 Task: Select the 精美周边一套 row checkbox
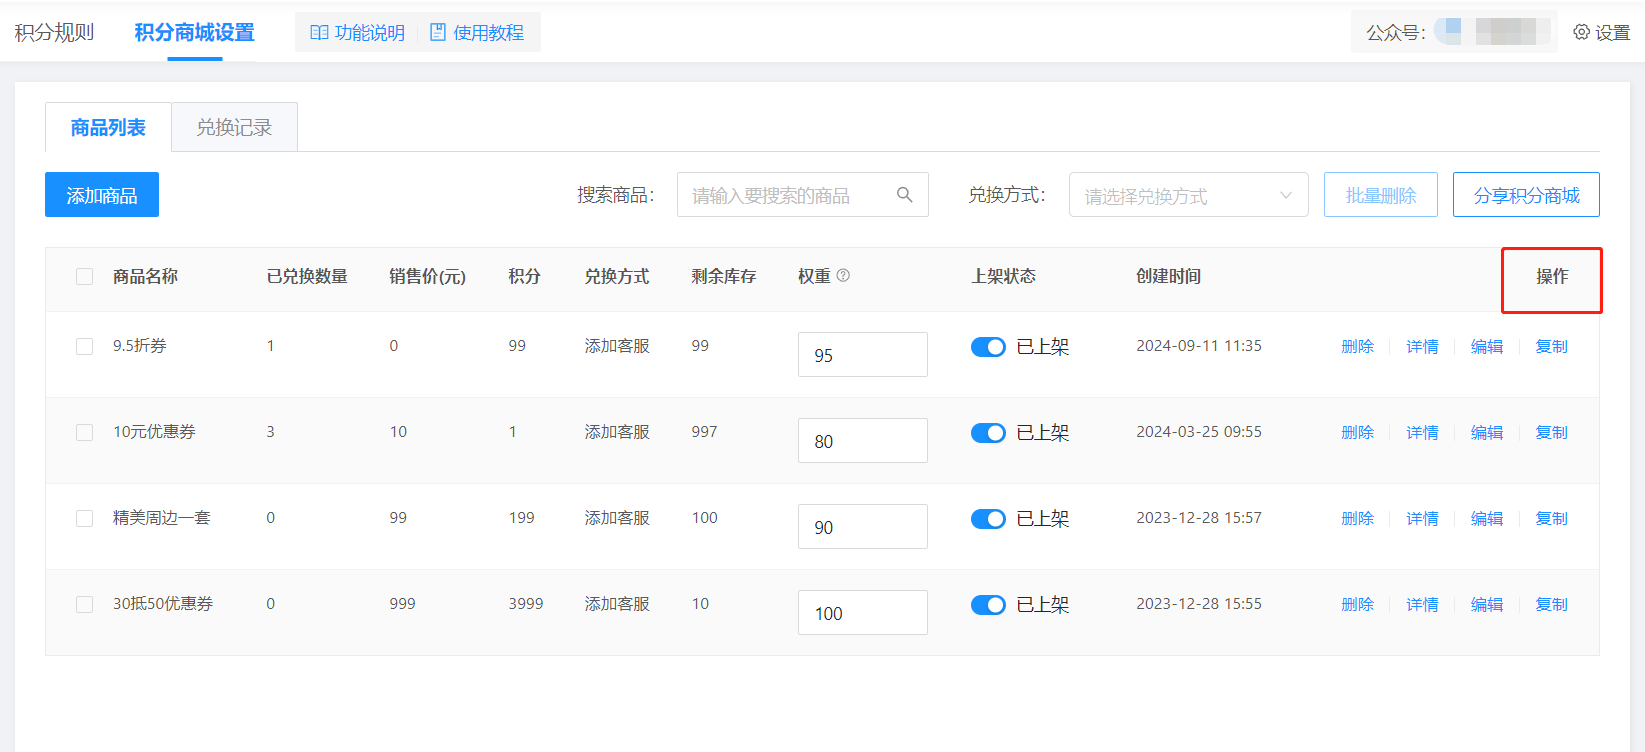[x=84, y=518]
